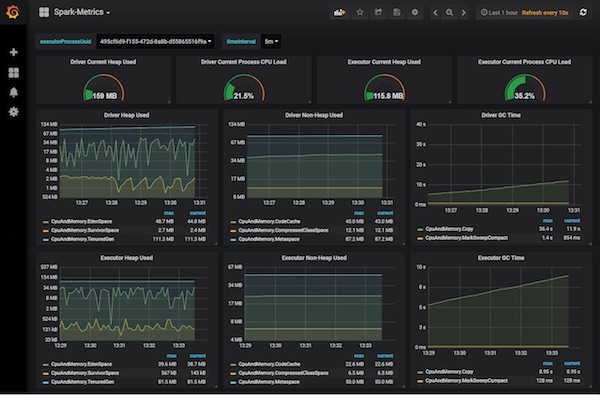Image resolution: width=600 pixels, height=395 pixels.
Task: Shift time range backward with left arrow
Action: click(435, 13)
